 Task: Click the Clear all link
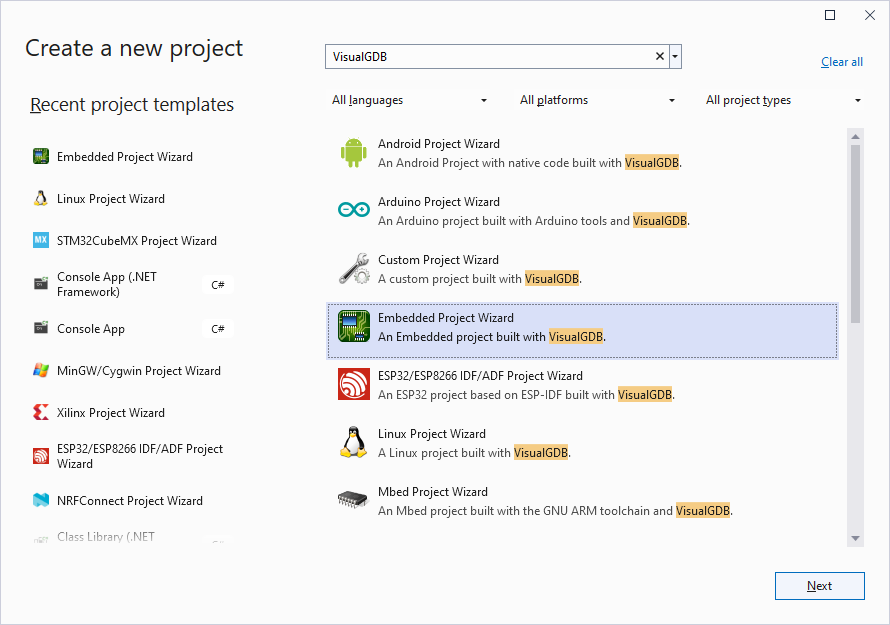pos(842,62)
